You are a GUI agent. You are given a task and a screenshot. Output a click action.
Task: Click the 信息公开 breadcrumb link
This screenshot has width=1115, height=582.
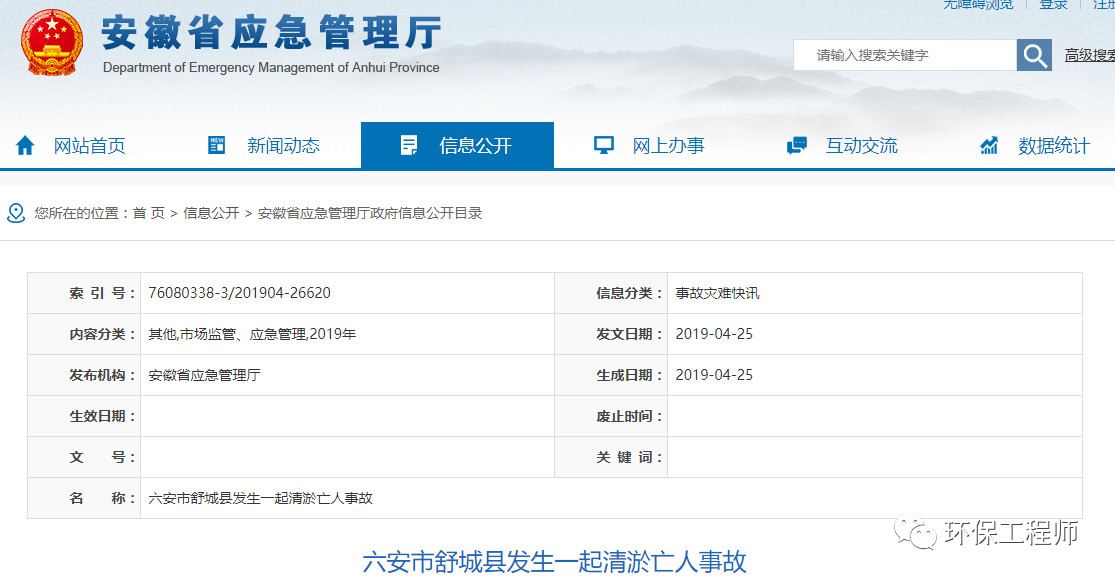click(x=211, y=213)
